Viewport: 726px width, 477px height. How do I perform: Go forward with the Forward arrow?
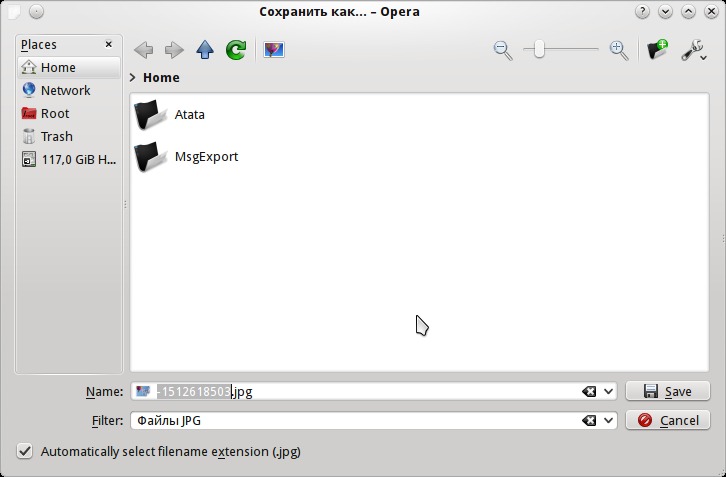174,50
